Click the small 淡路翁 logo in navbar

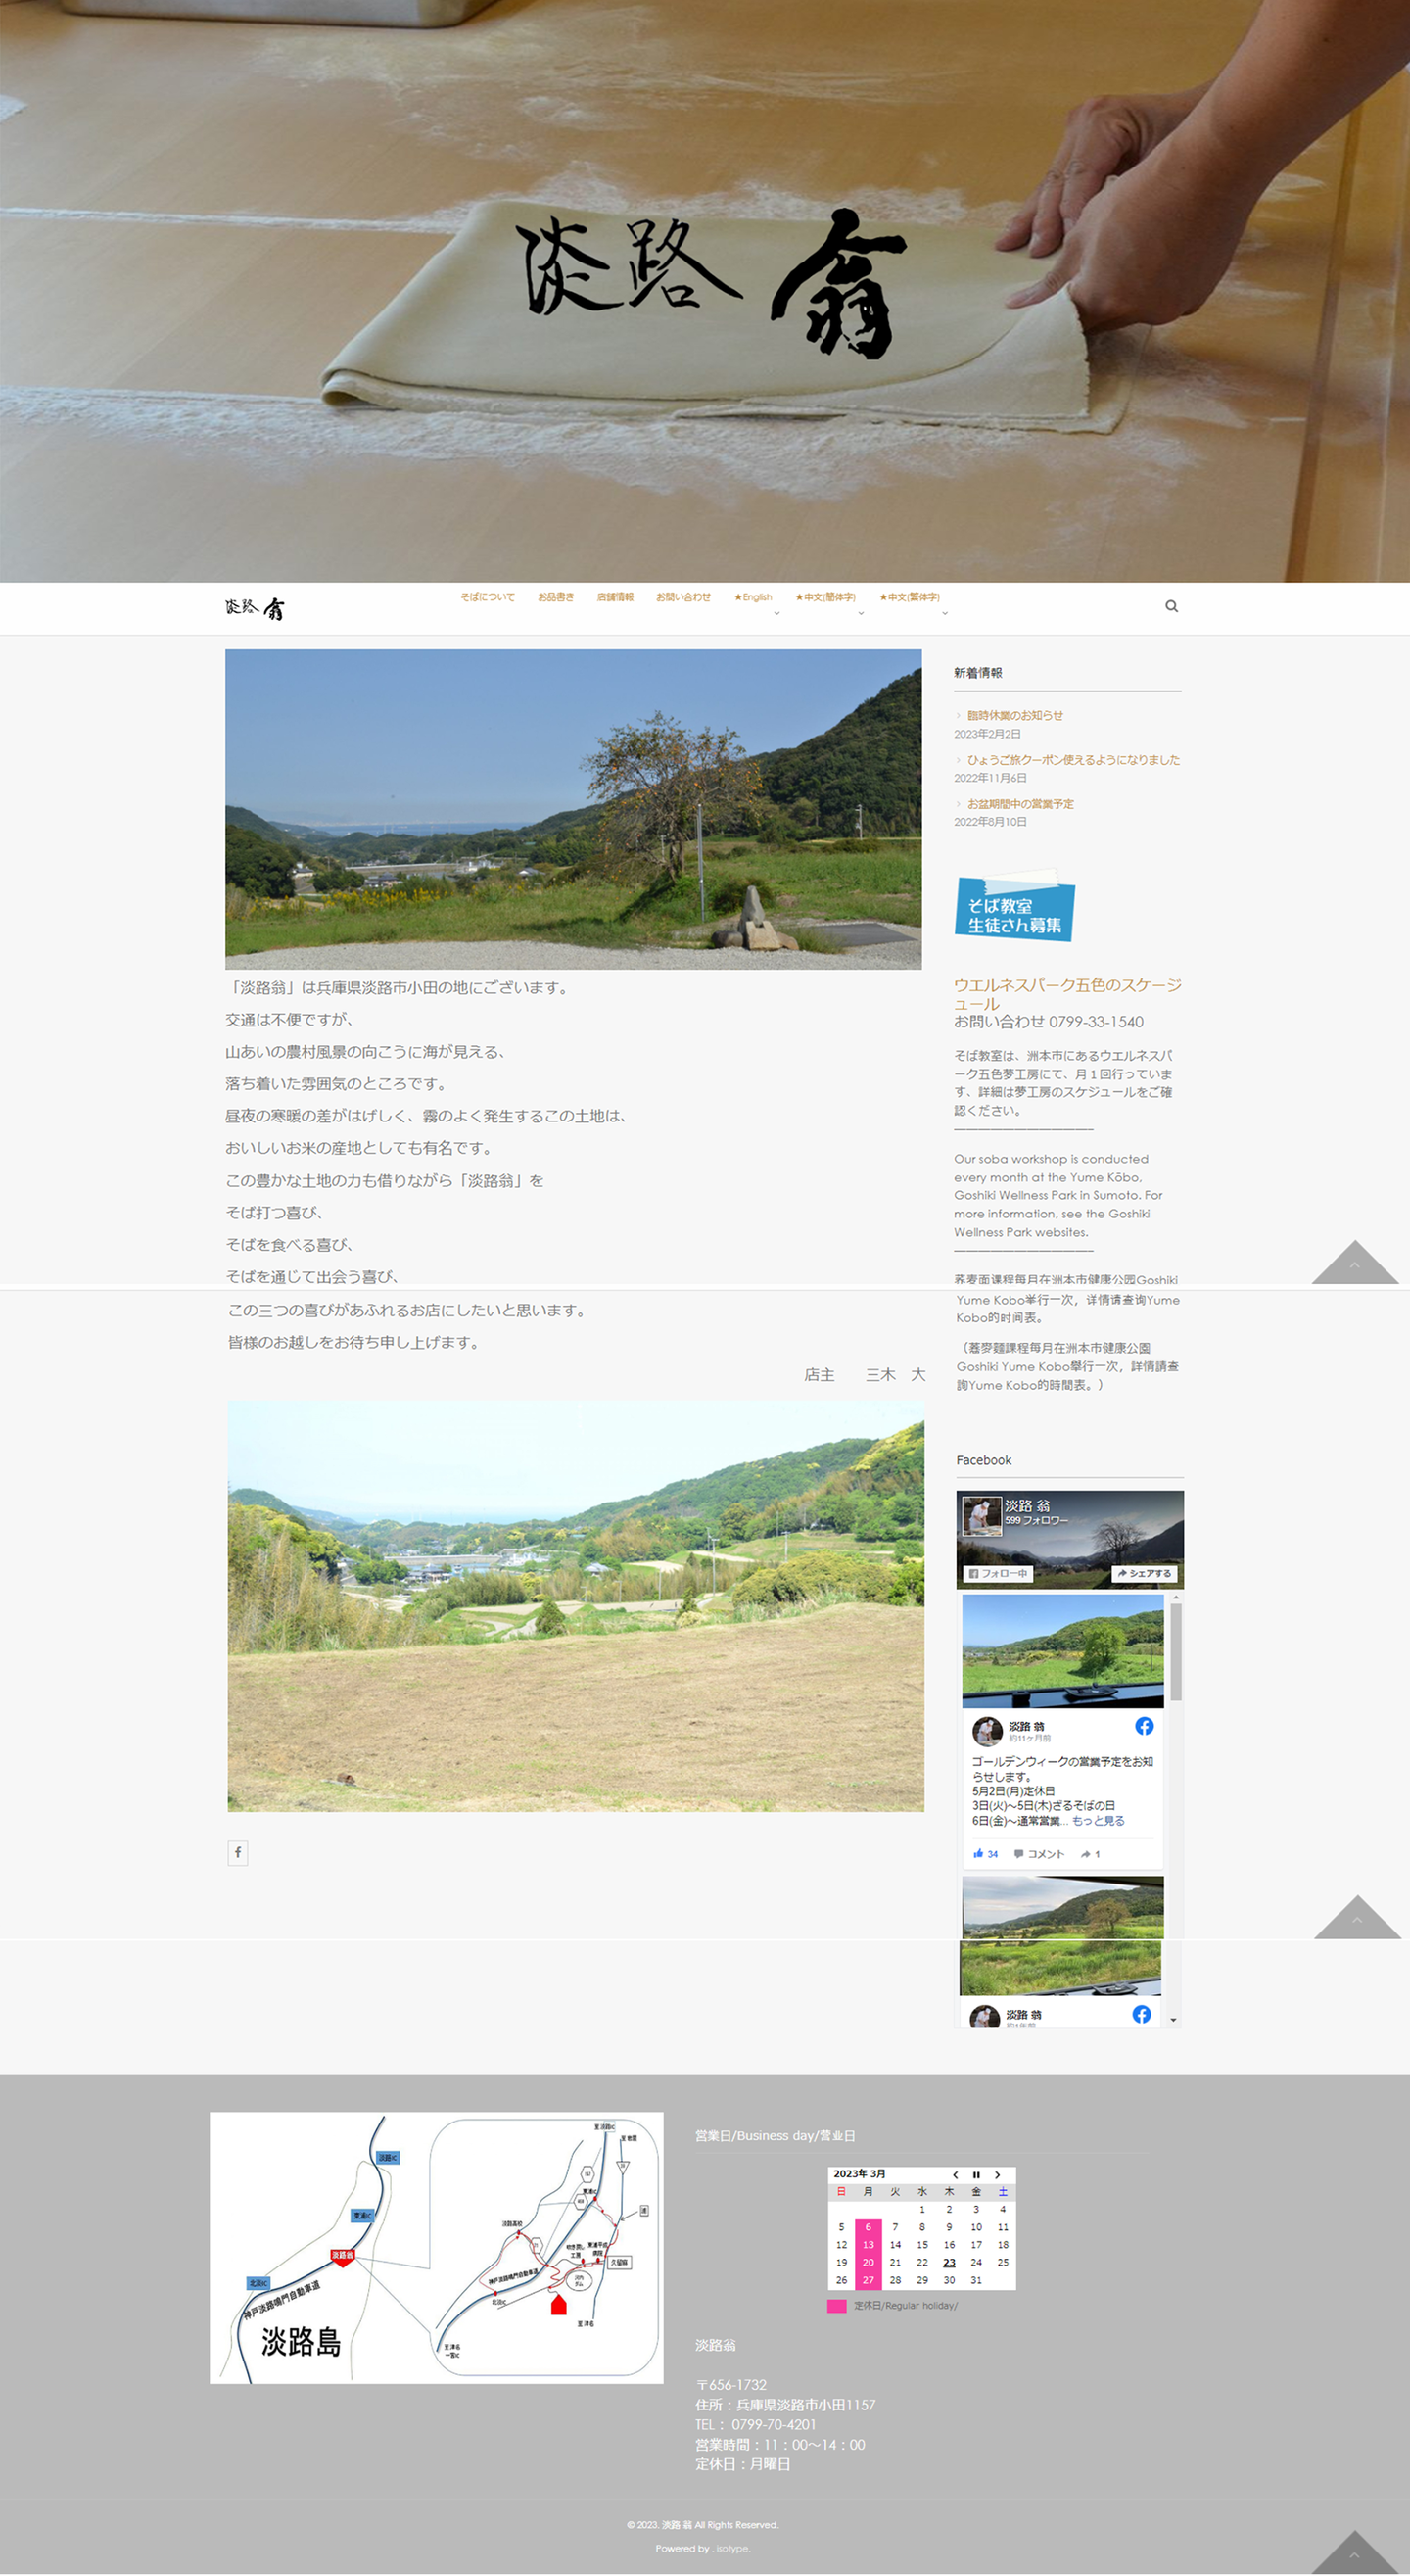(x=255, y=608)
